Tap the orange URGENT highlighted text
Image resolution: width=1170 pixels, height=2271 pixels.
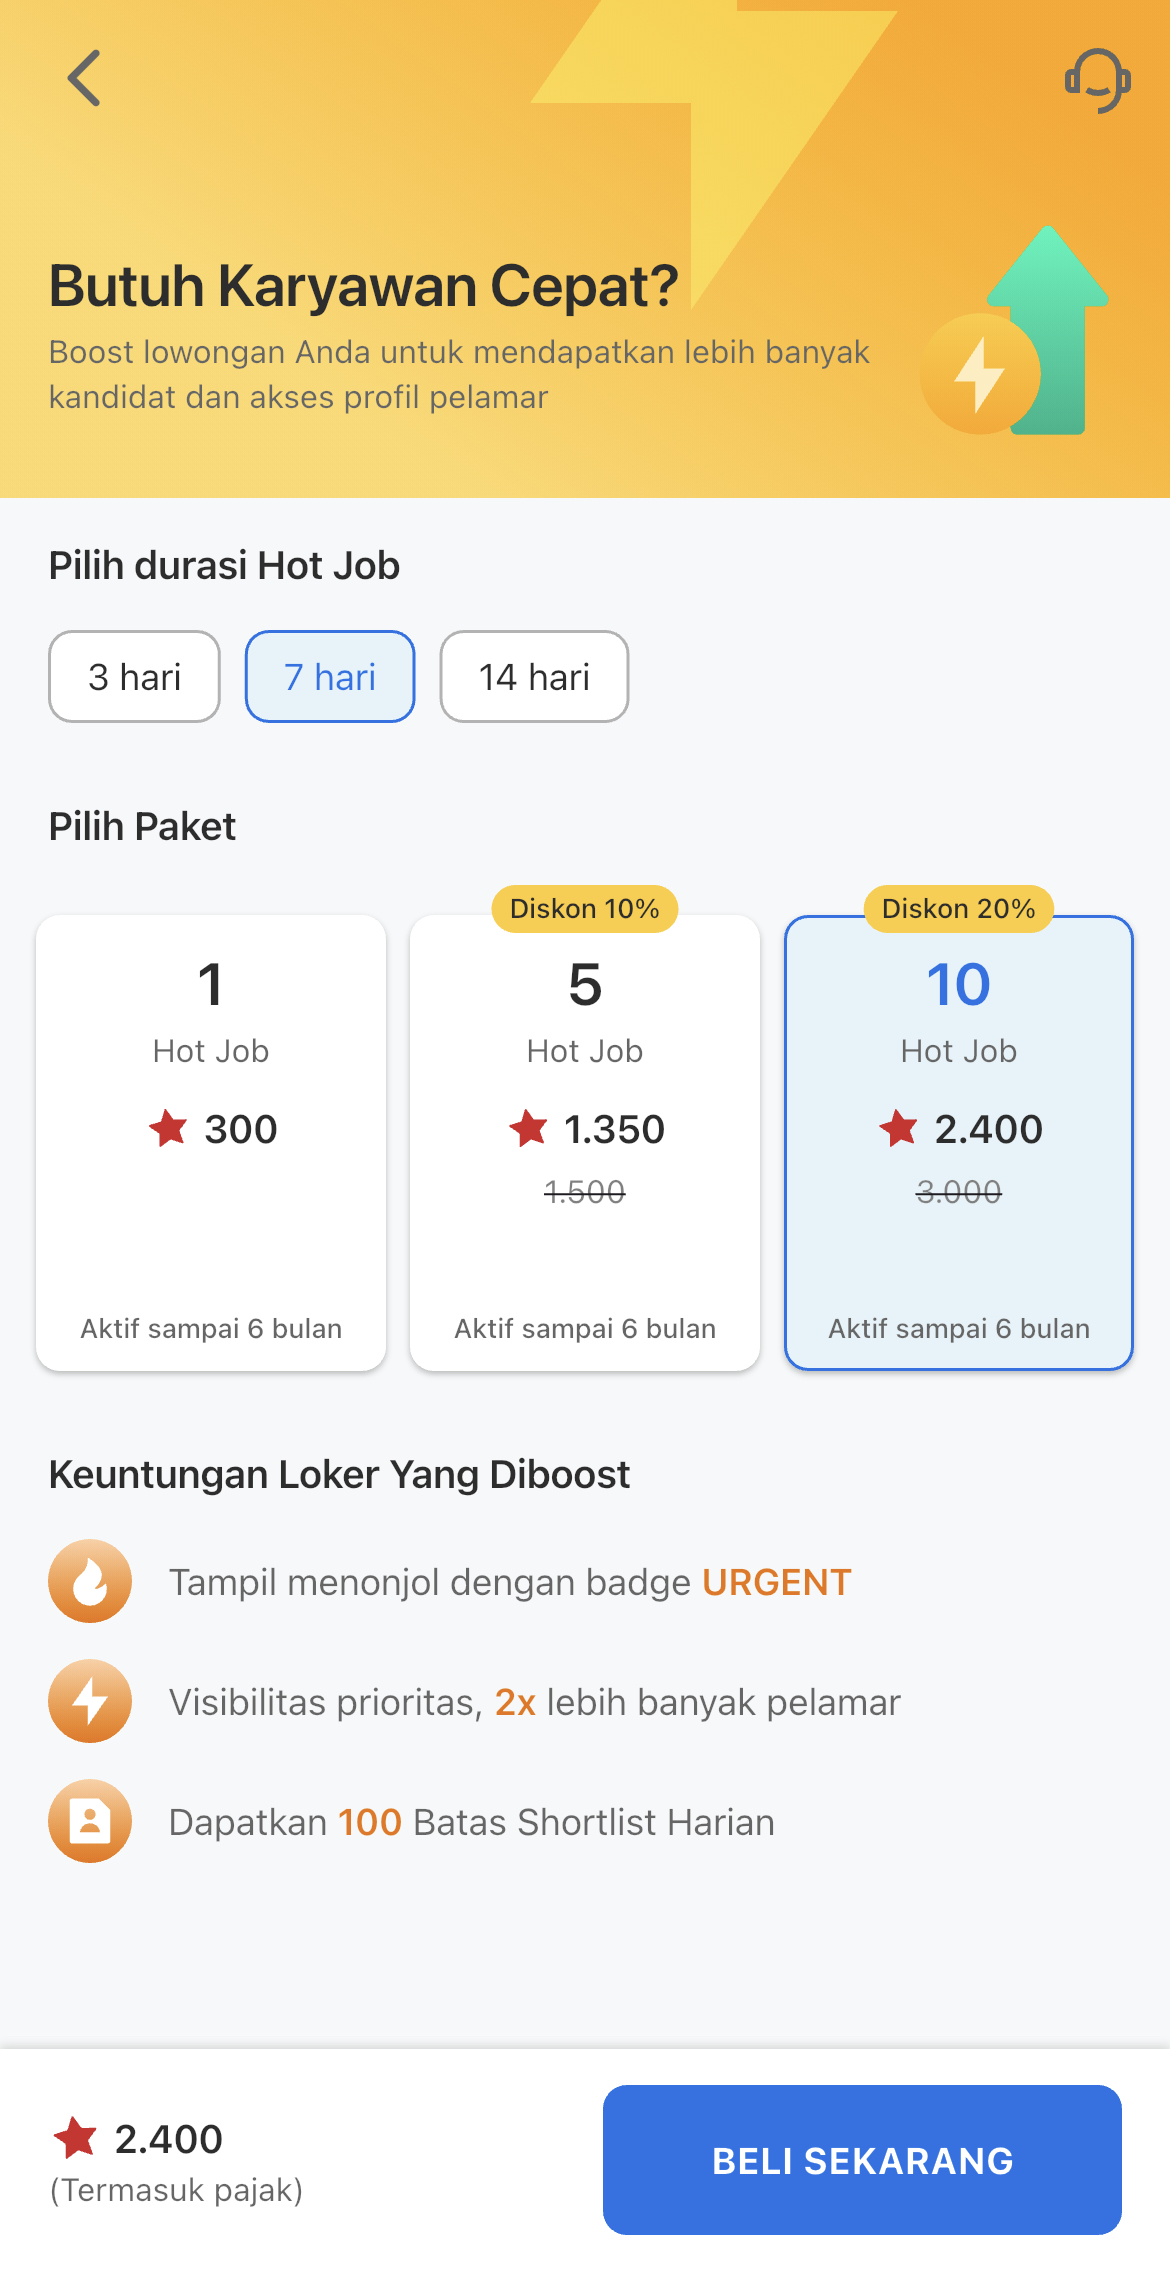point(776,1583)
